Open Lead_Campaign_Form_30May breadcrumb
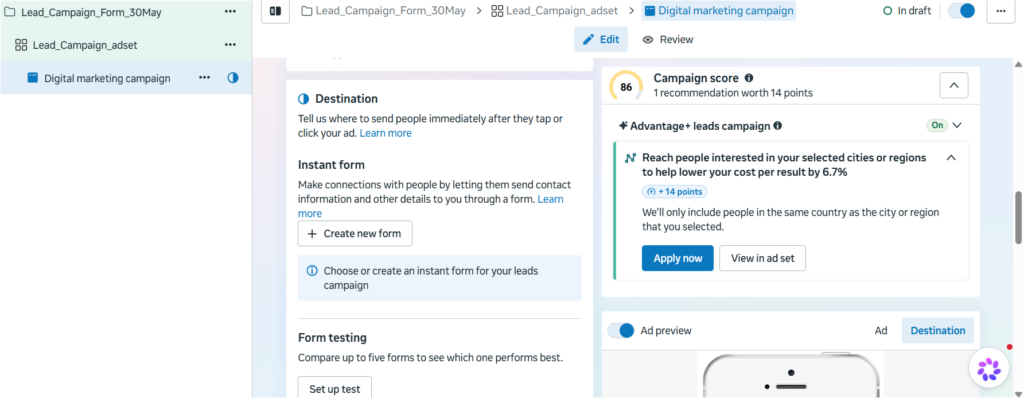Screen dimensions: 1024x398 click(x=383, y=10)
